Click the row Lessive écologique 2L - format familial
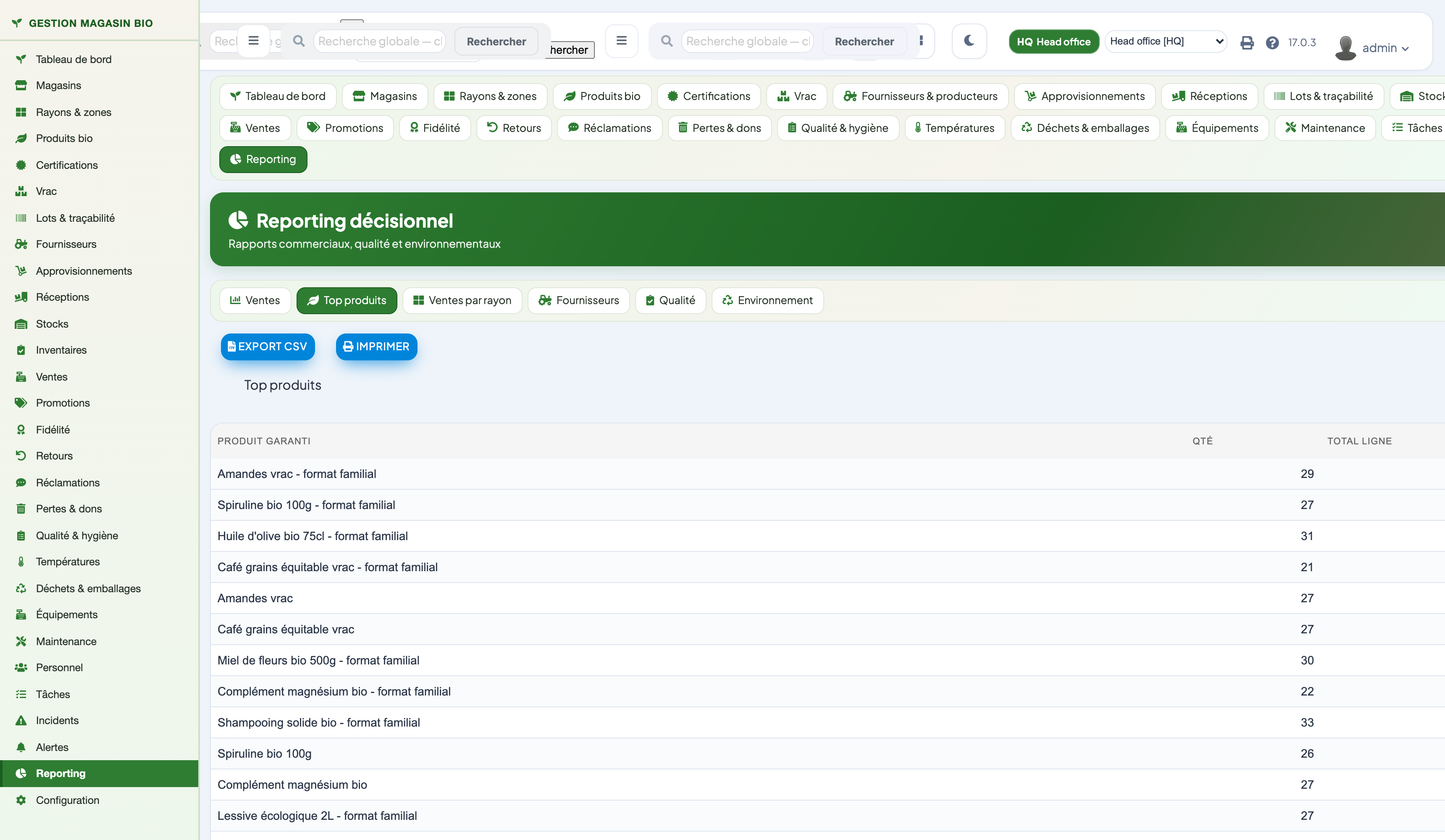The width and height of the screenshot is (1445, 840). [x=828, y=816]
